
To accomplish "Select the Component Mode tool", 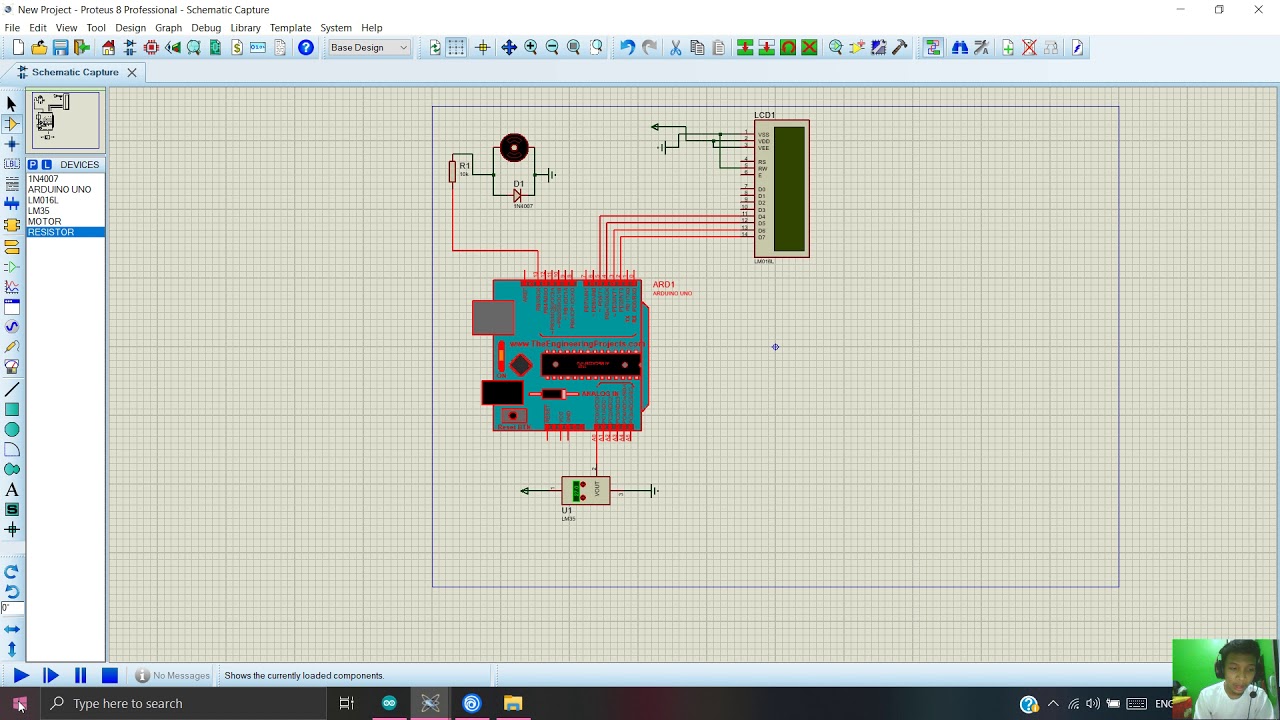I will click(12, 124).
